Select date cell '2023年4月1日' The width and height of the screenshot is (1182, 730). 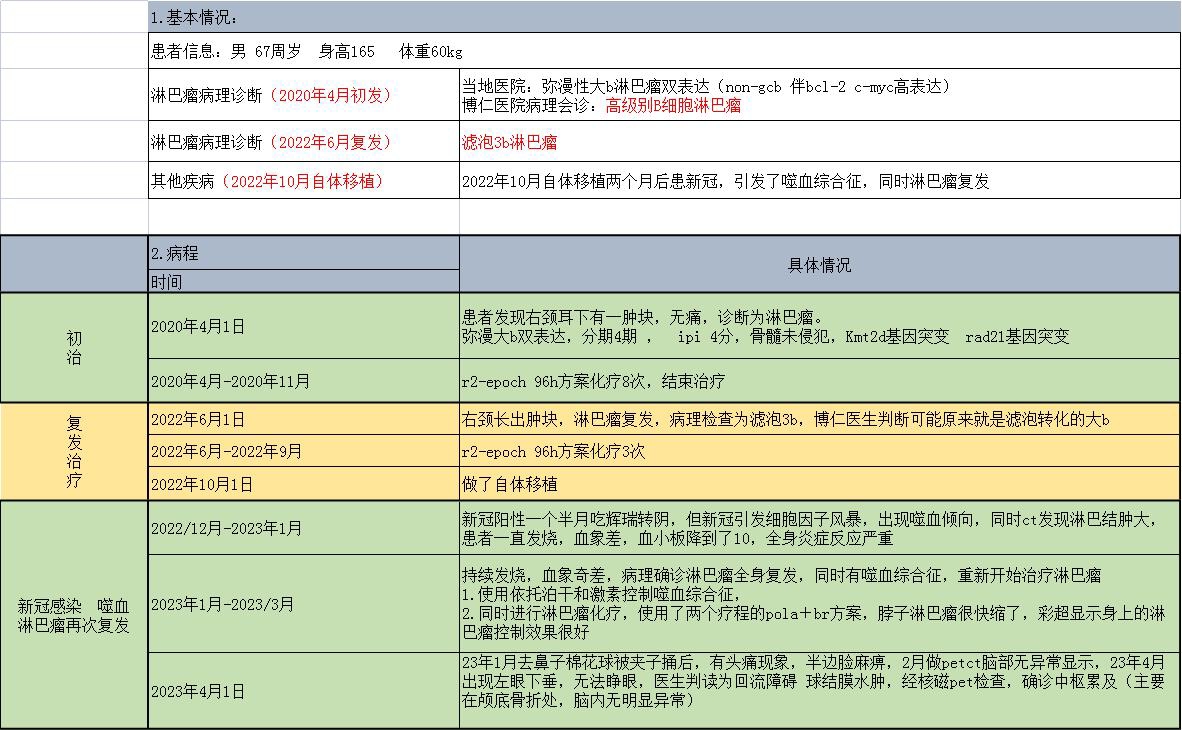tap(304, 691)
